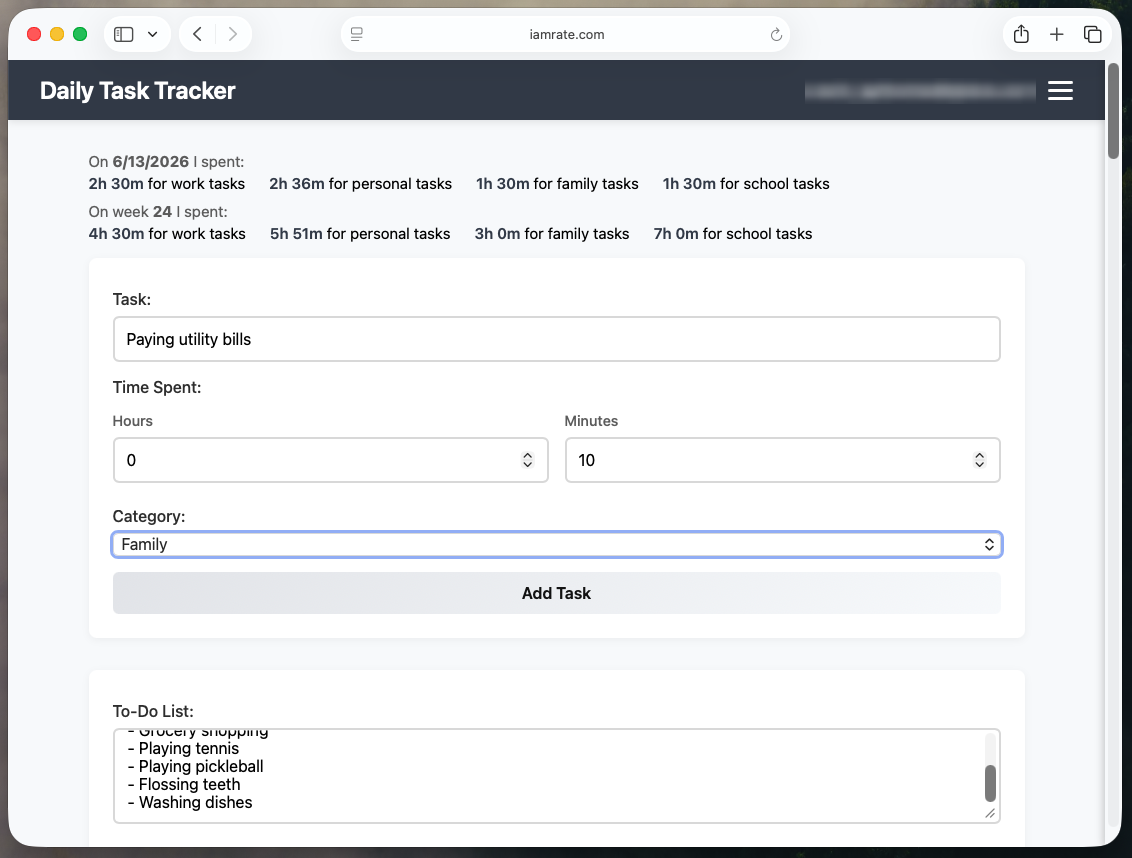Select the 'Playing pickleball' to-do item
Image resolution: width=1132 pixels, height=858 pixels.
pyautogui.click(x=196, y=766)
